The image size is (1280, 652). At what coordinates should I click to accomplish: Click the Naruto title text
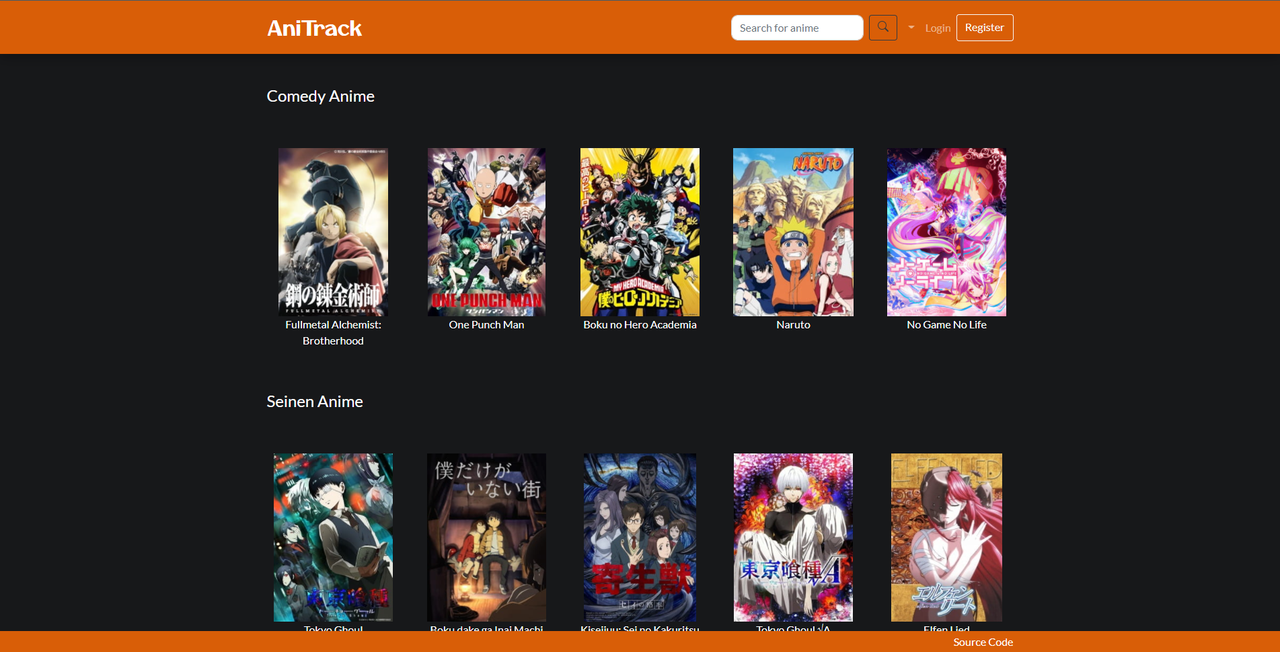pyautogui.click(x=793, y=325)
